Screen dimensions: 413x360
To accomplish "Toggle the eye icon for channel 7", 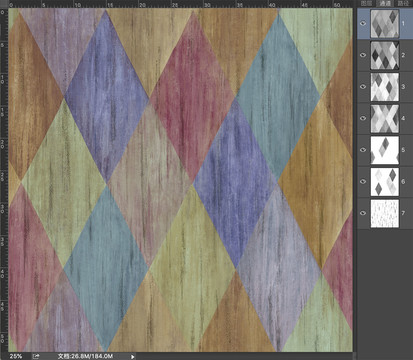I will coord(363,213).
